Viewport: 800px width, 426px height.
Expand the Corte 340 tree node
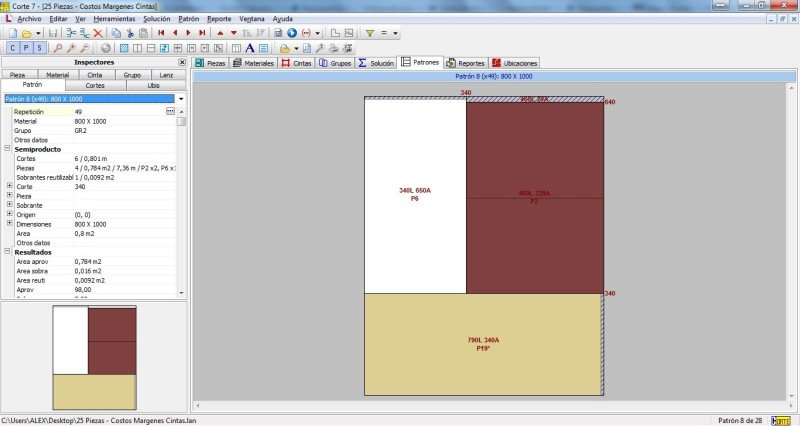pyautogui.click(x=9, y=186)
